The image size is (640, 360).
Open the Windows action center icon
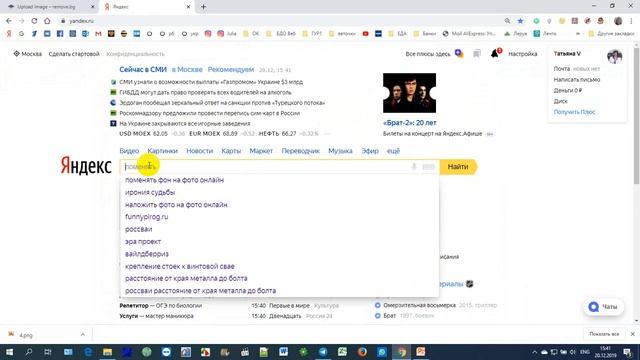point(628,352)
